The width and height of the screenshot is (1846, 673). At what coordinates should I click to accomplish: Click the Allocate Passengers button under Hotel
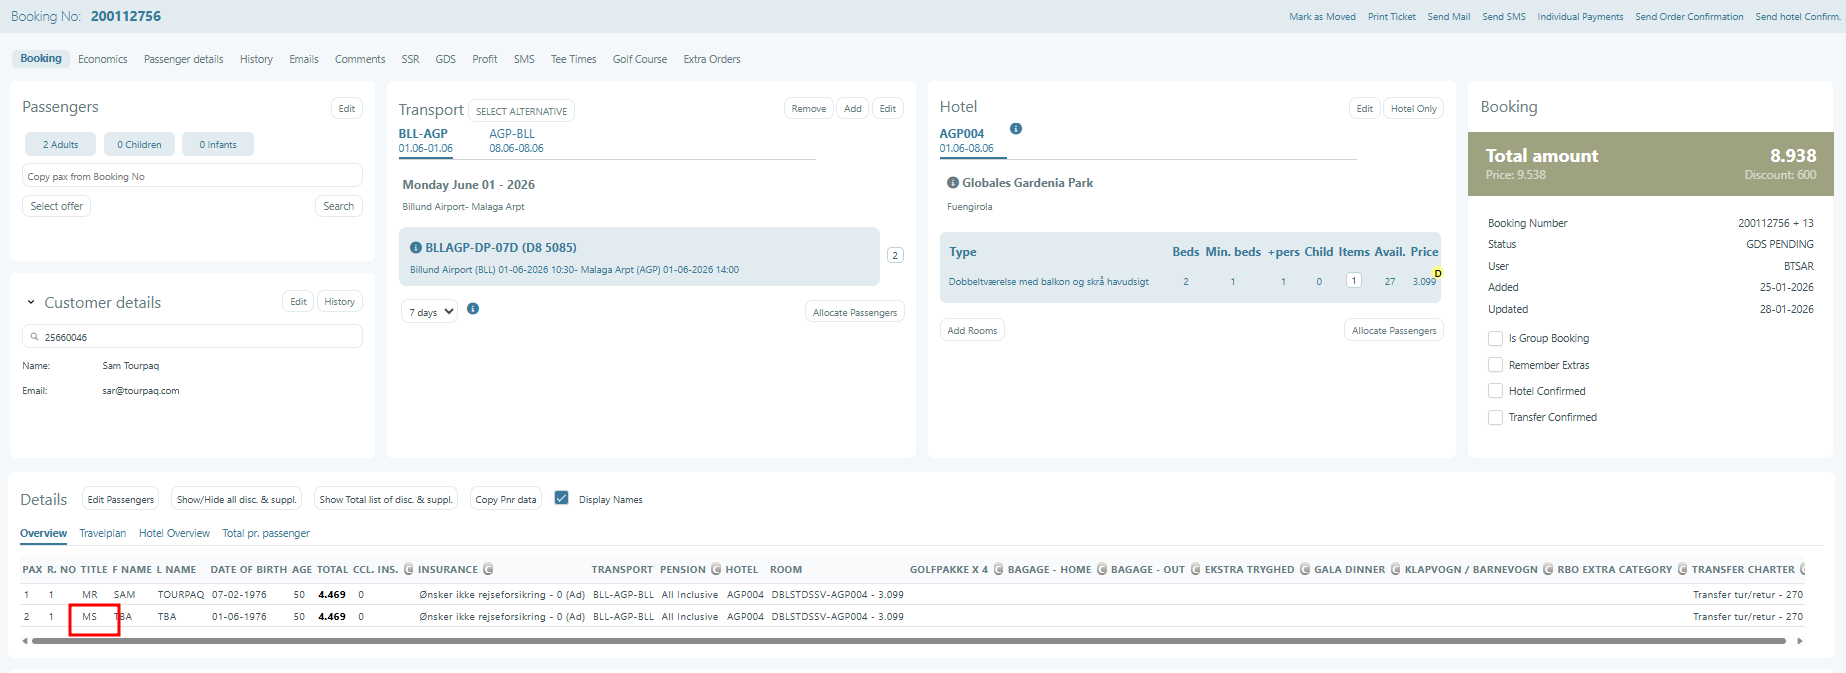point(1393,331)
